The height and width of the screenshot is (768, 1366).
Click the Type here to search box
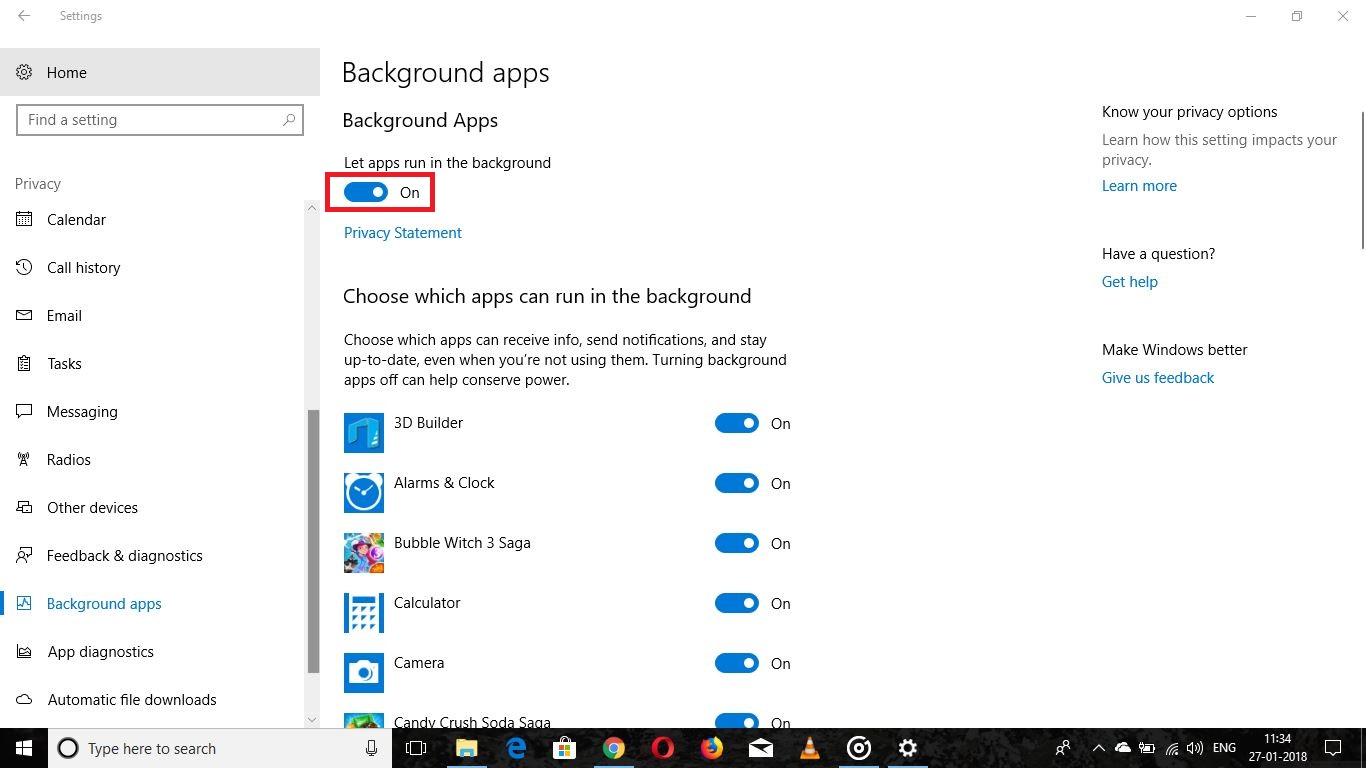tap(220, 748)
